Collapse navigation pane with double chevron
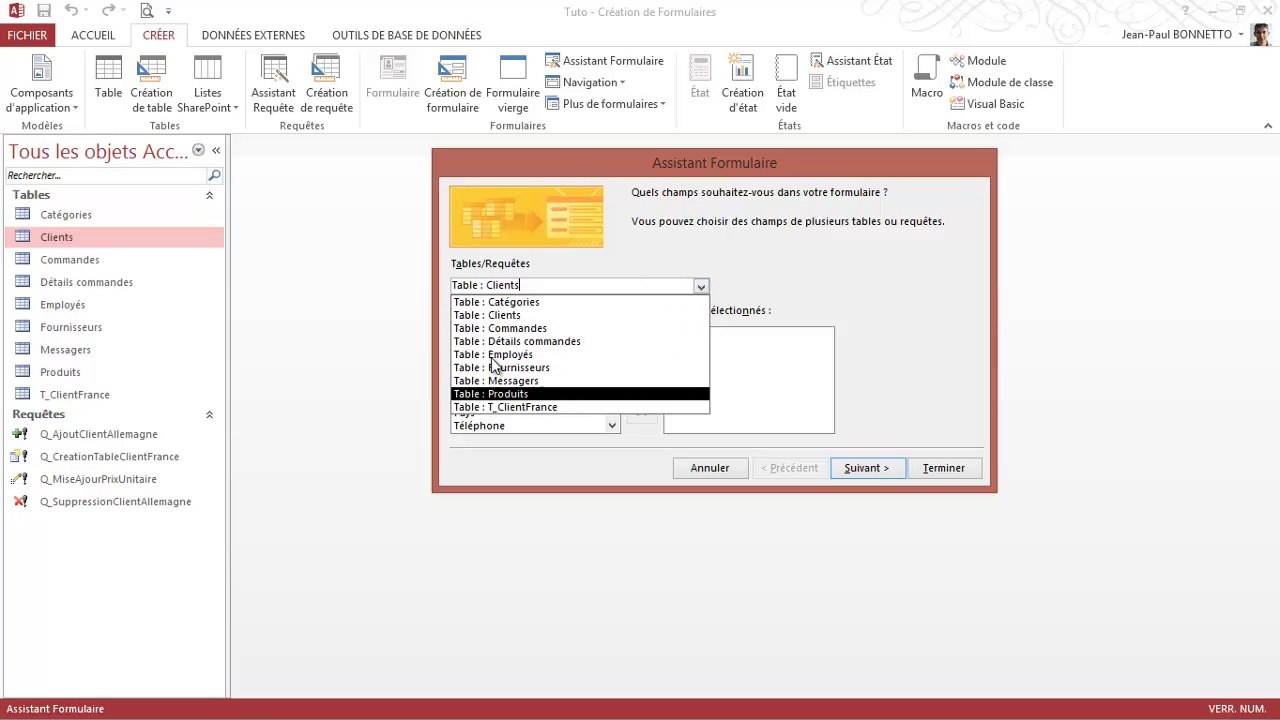The width and height of the screenshot is (1280, 720). tap(215, 150)
